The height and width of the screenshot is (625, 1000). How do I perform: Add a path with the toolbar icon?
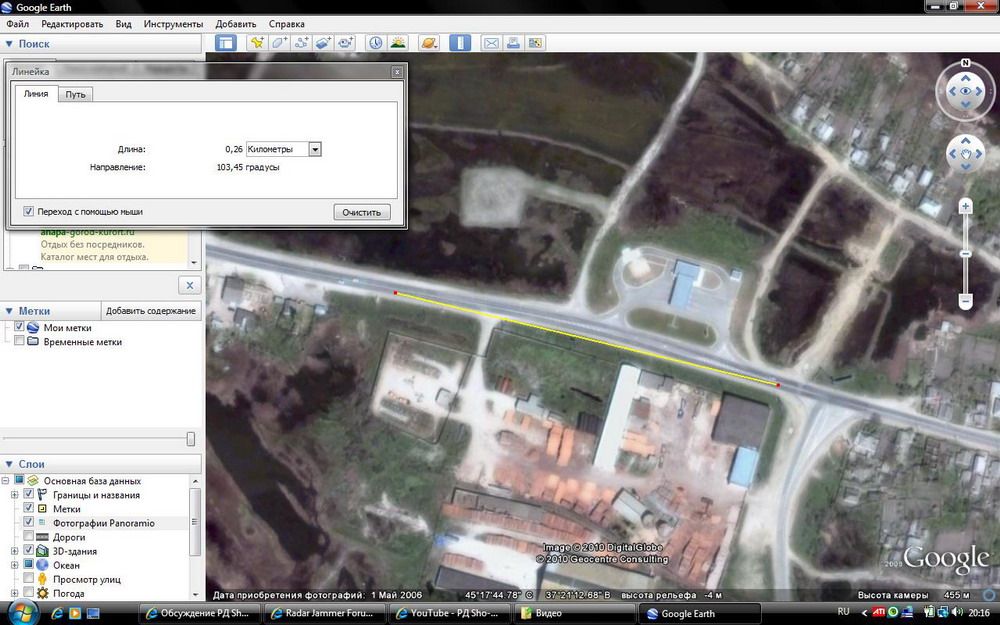[301, 43]
